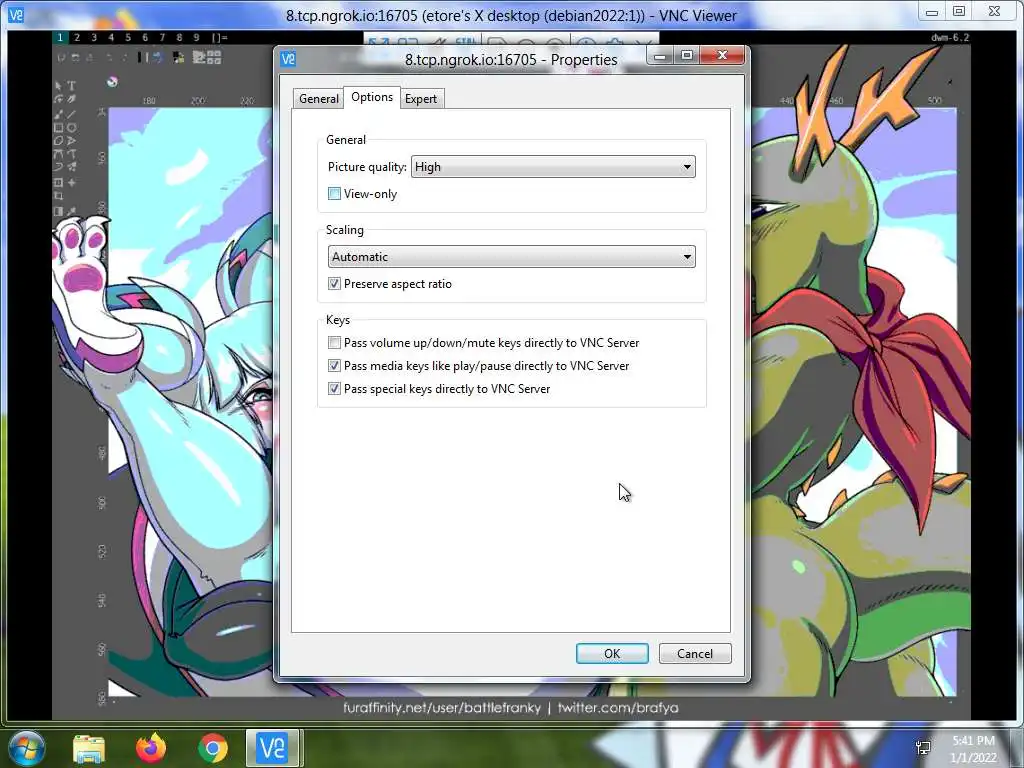Maximize the VNC Viewer window
Image resolution: width=1024 pixels, height=768 pixels.
click(x=959, y=11)
